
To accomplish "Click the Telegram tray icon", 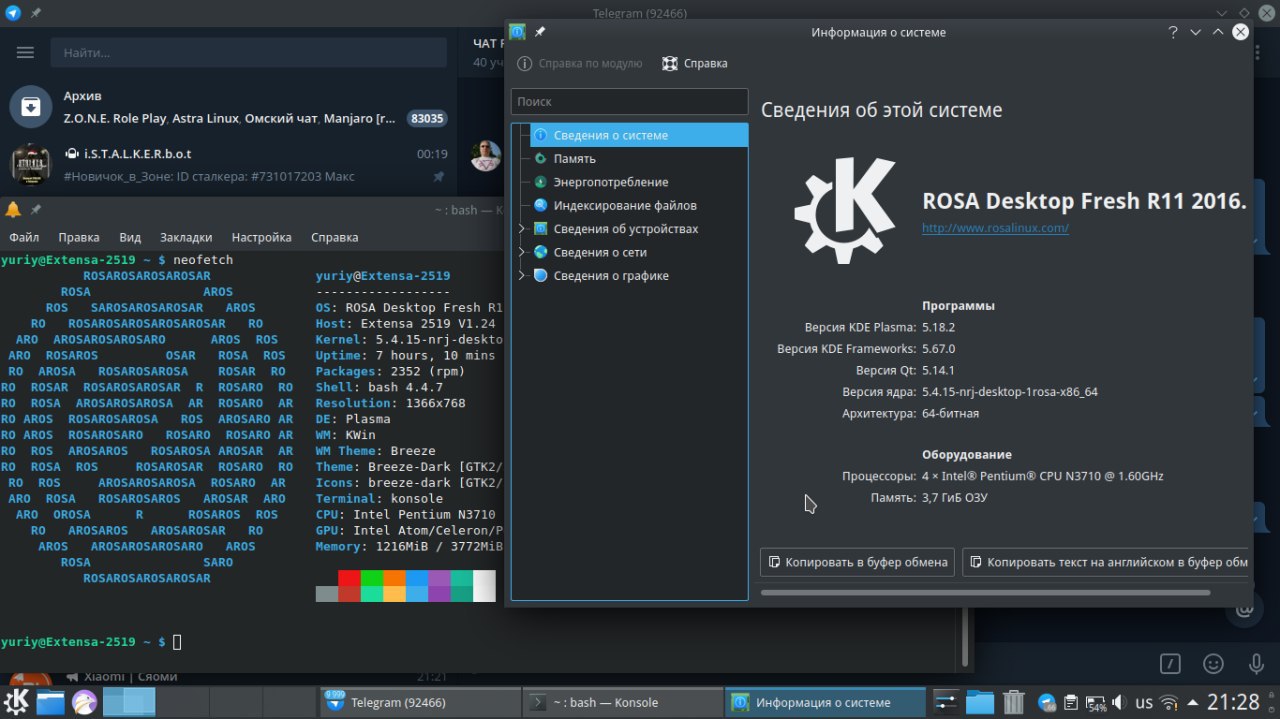I will (1047, 702).
